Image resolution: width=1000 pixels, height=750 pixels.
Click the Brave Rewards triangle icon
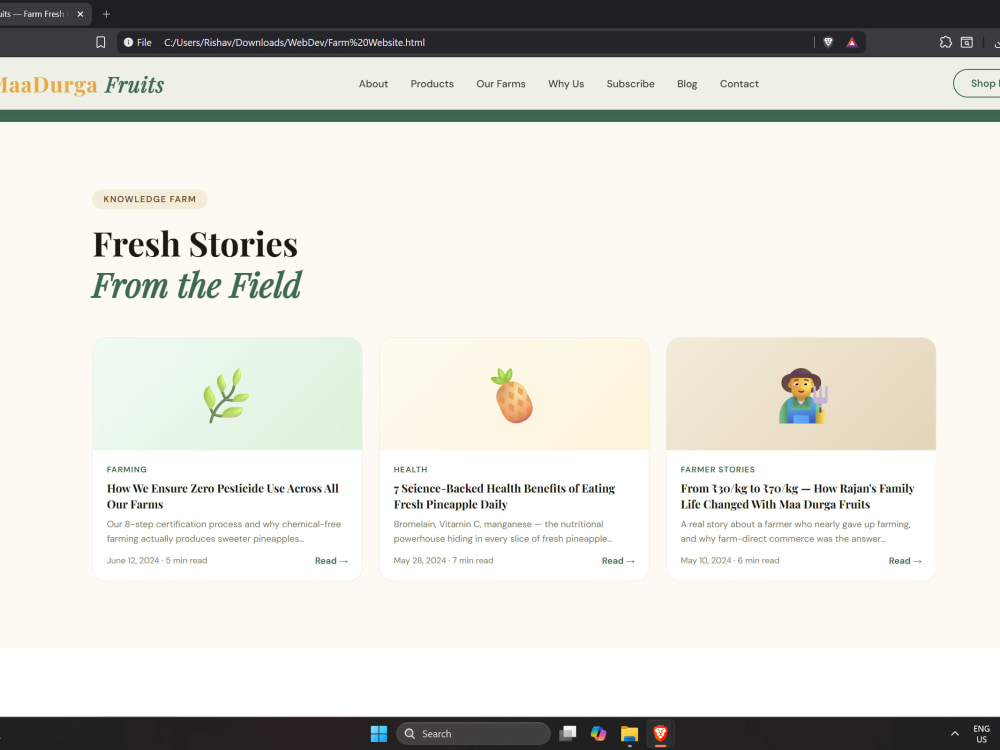[851, 42]
